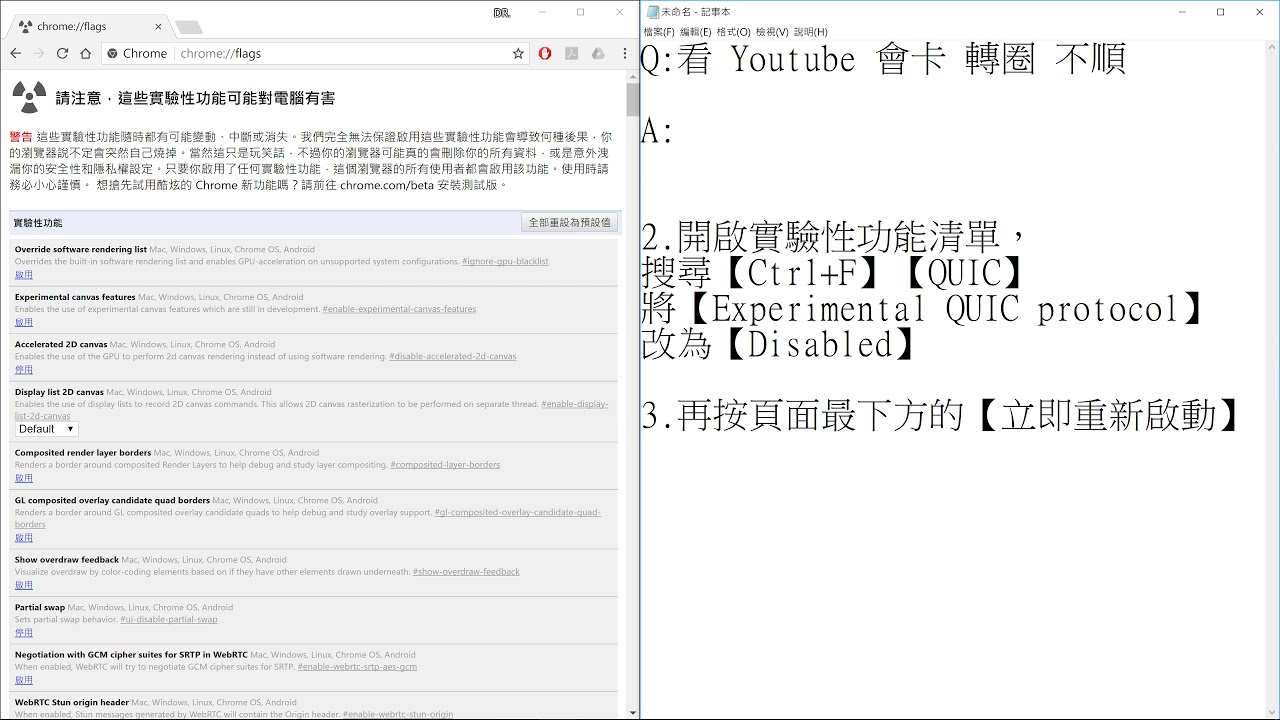The image size is (1280, 720).
Task: Click the flags page scrollbar thumb
Action: click(x=633, y=99)
